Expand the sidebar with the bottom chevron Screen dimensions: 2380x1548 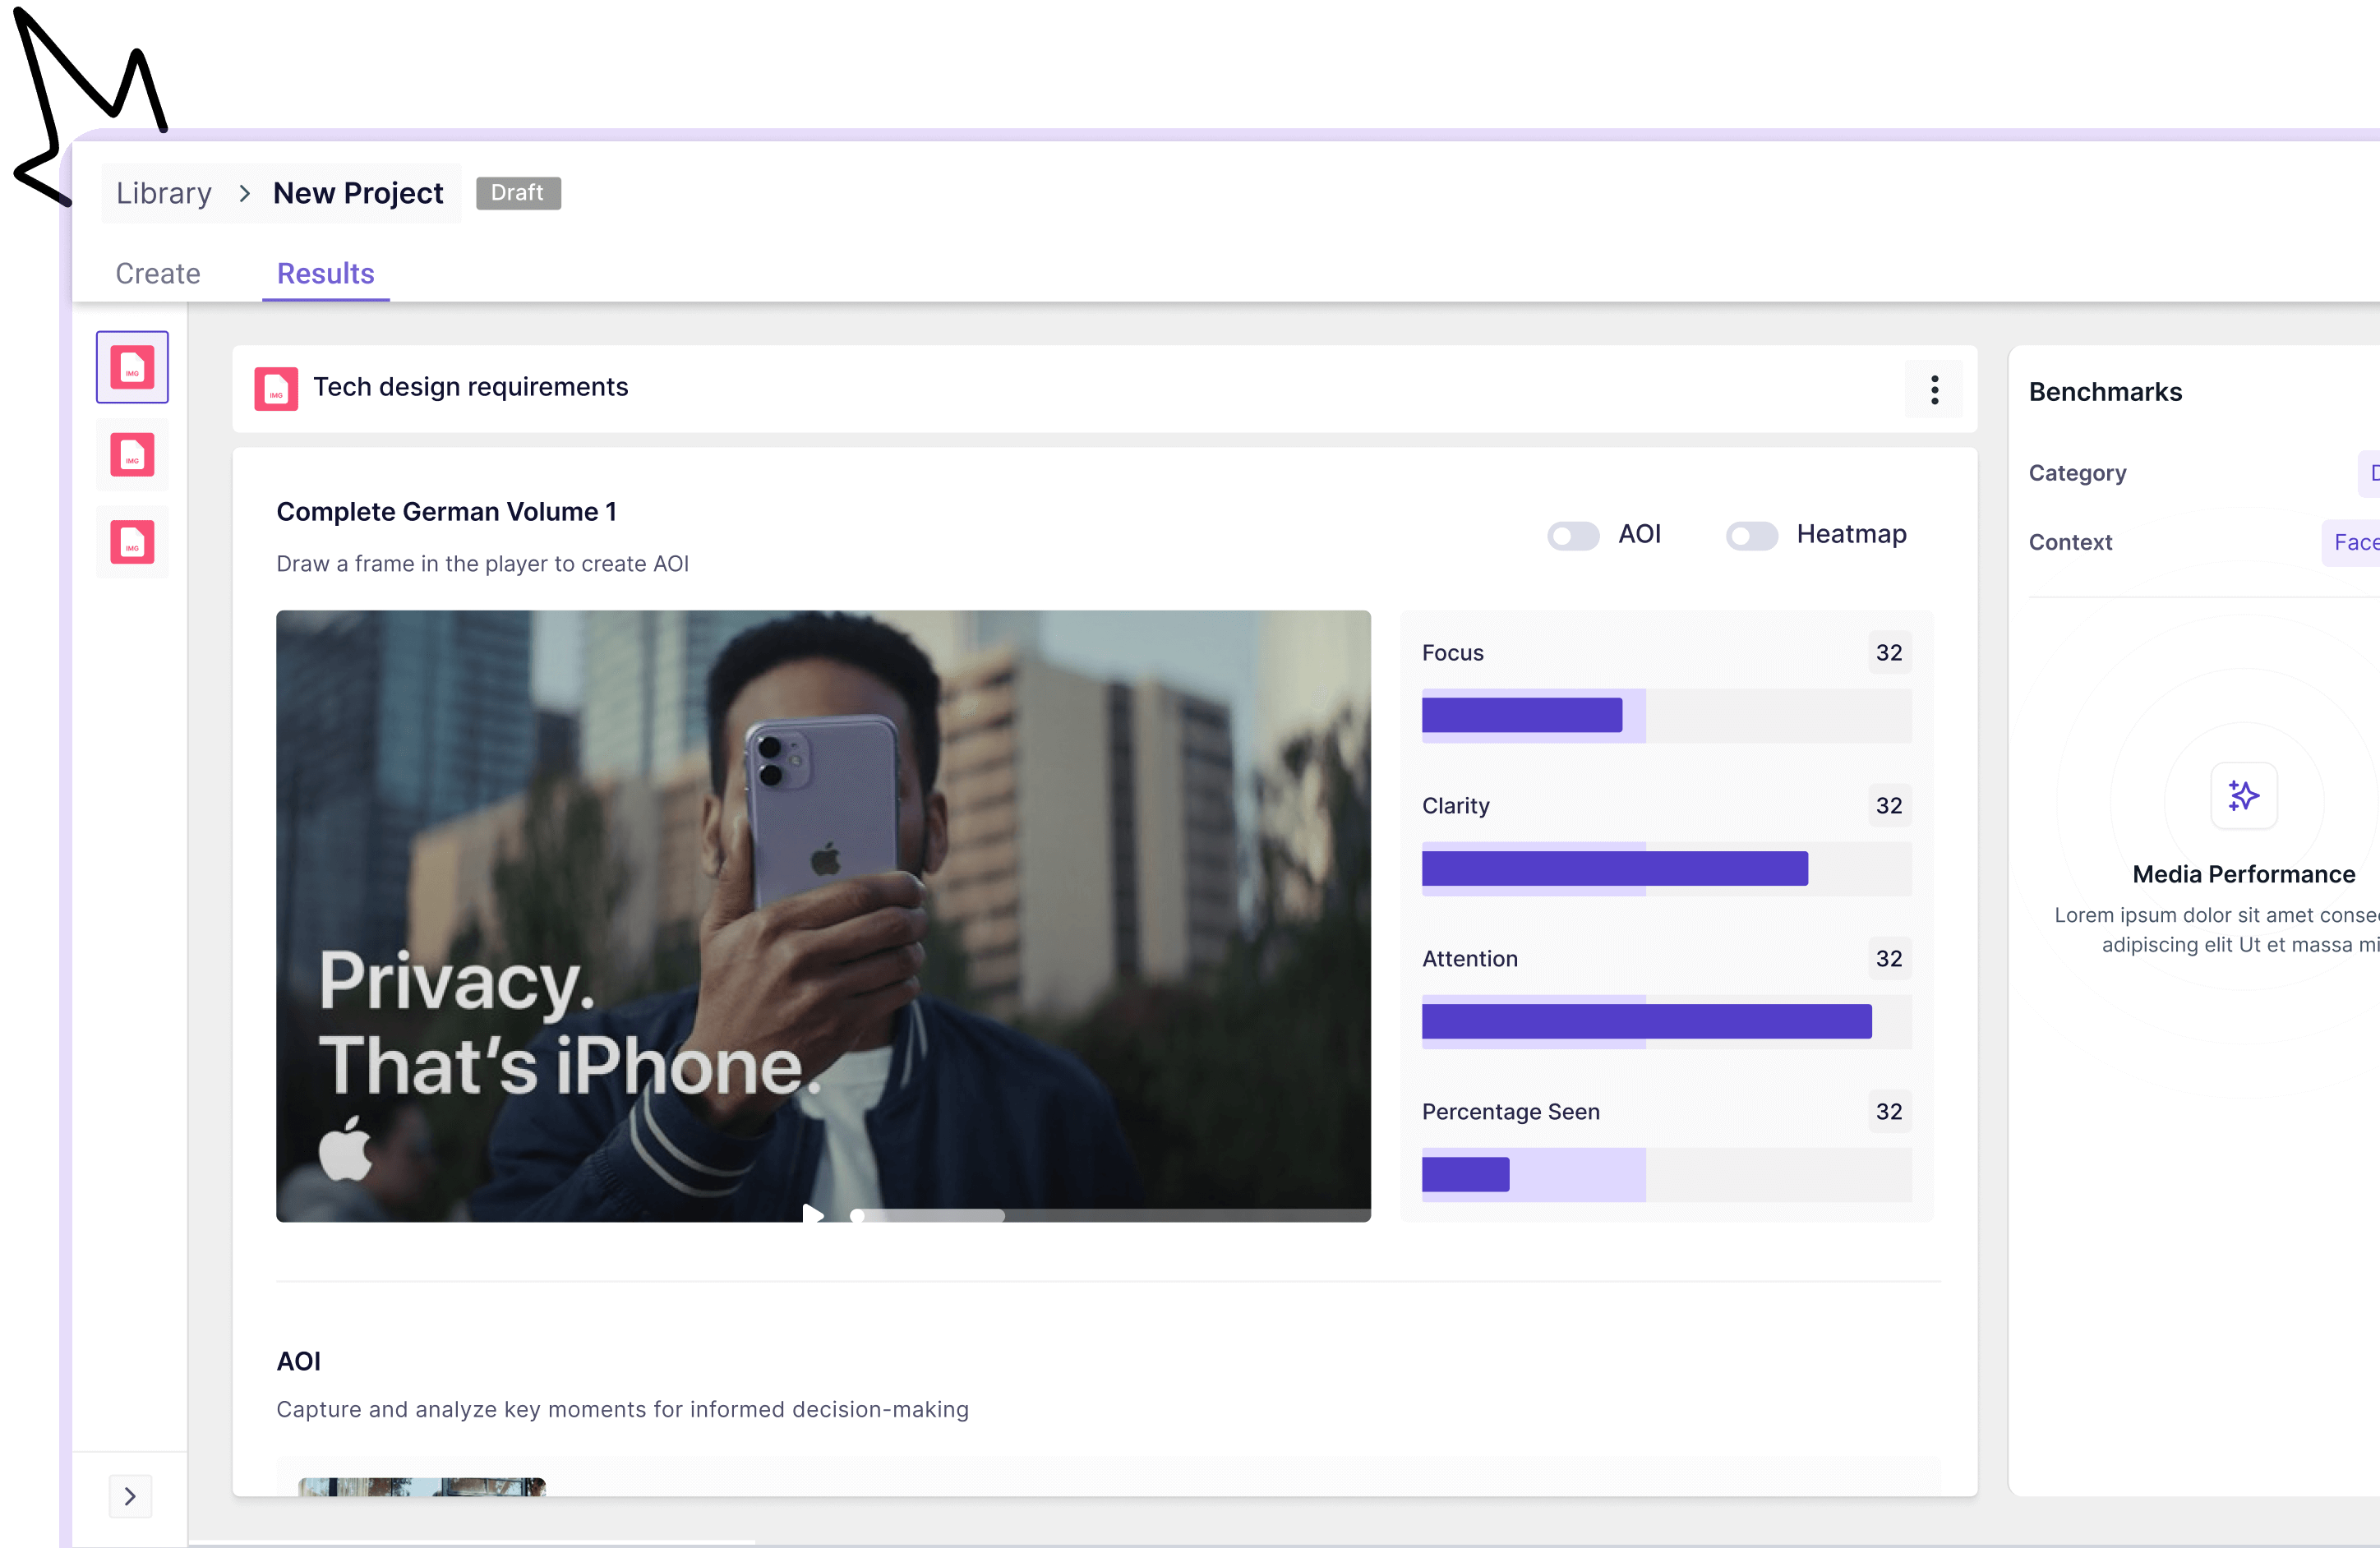point(130,1496)
